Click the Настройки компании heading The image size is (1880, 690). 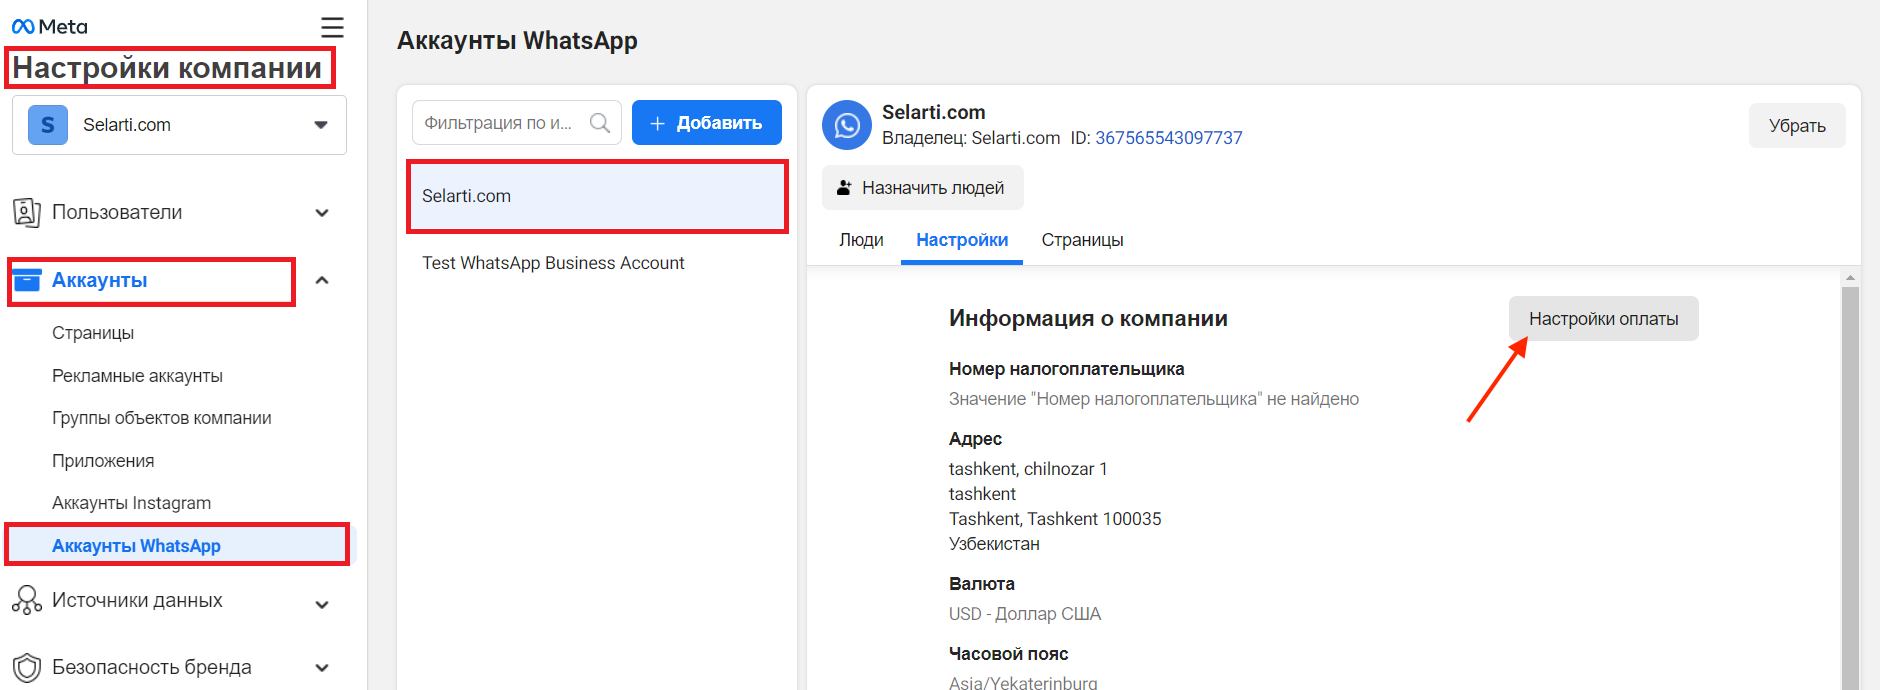click(x=167, y=68)
